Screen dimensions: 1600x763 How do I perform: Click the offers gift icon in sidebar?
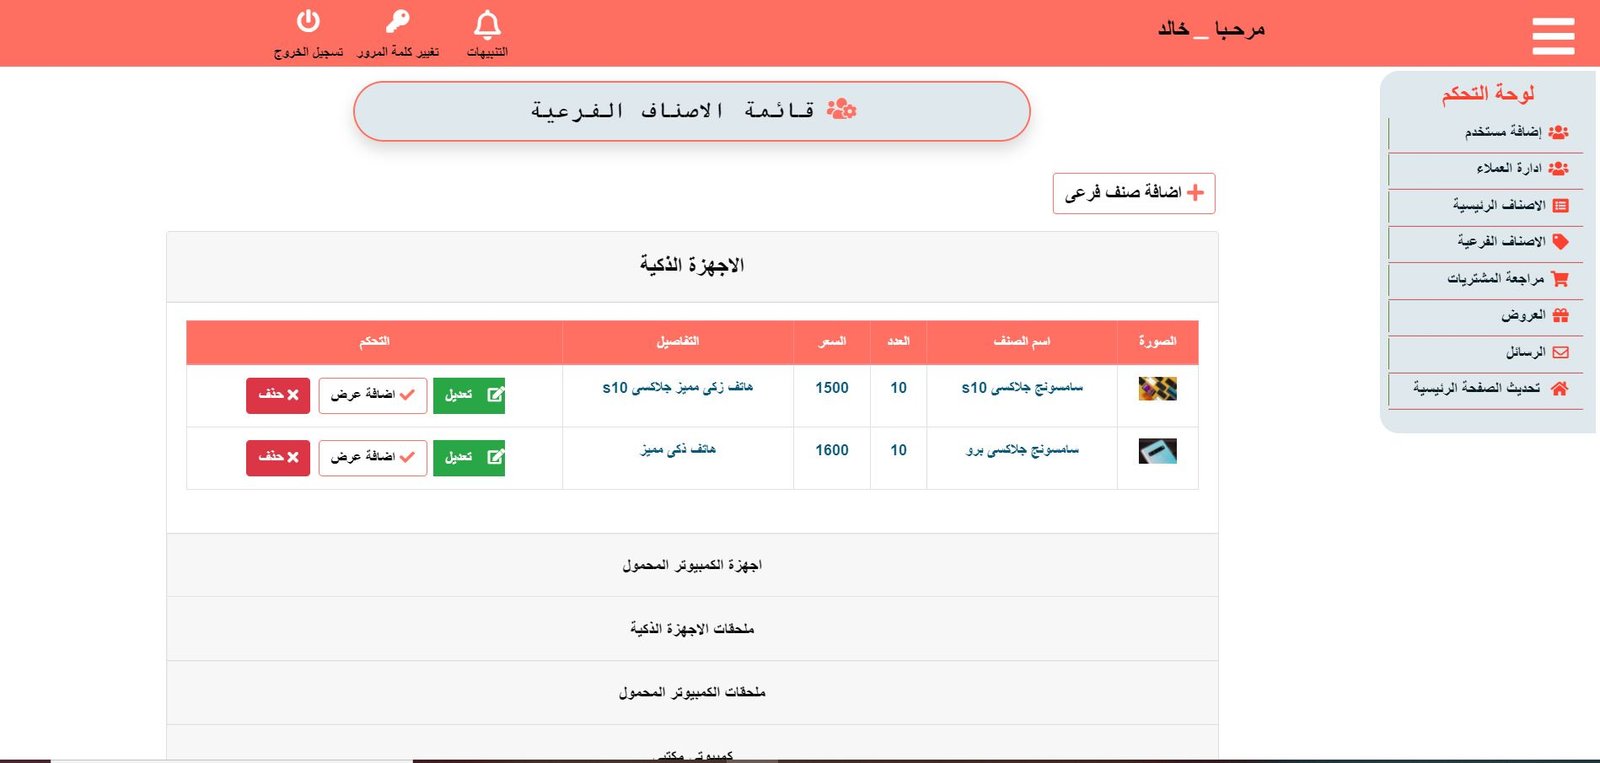coord(1560,315)
